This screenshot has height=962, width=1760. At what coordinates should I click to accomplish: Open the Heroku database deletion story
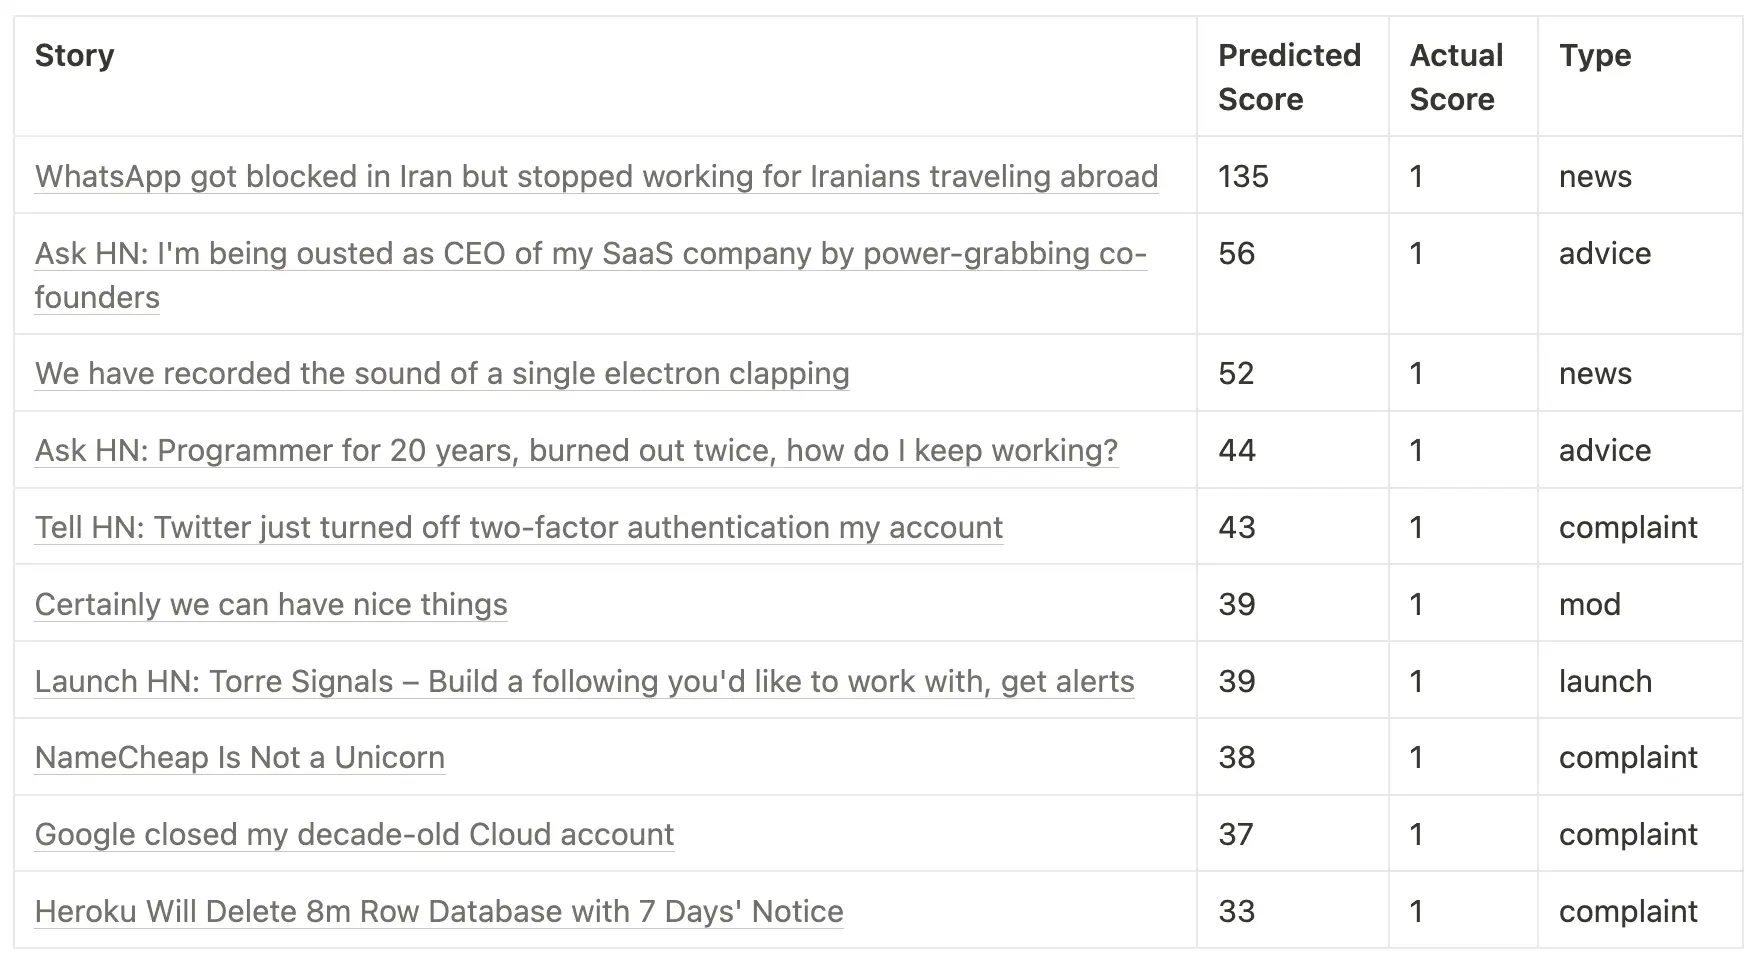click(x=439, y=912)
